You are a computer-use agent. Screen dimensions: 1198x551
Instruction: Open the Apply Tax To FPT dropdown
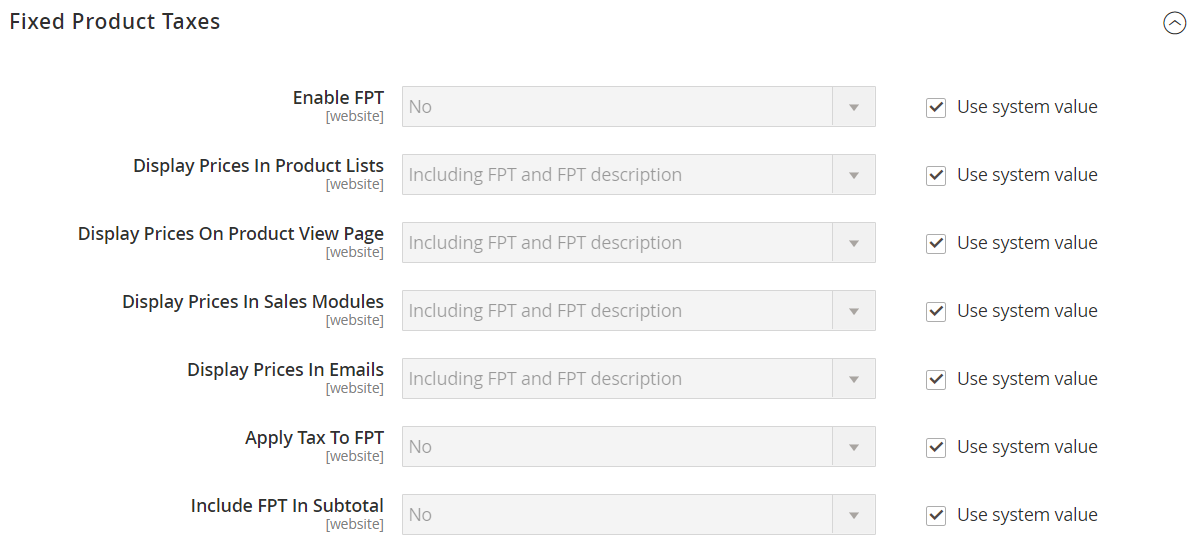[638, 447]
